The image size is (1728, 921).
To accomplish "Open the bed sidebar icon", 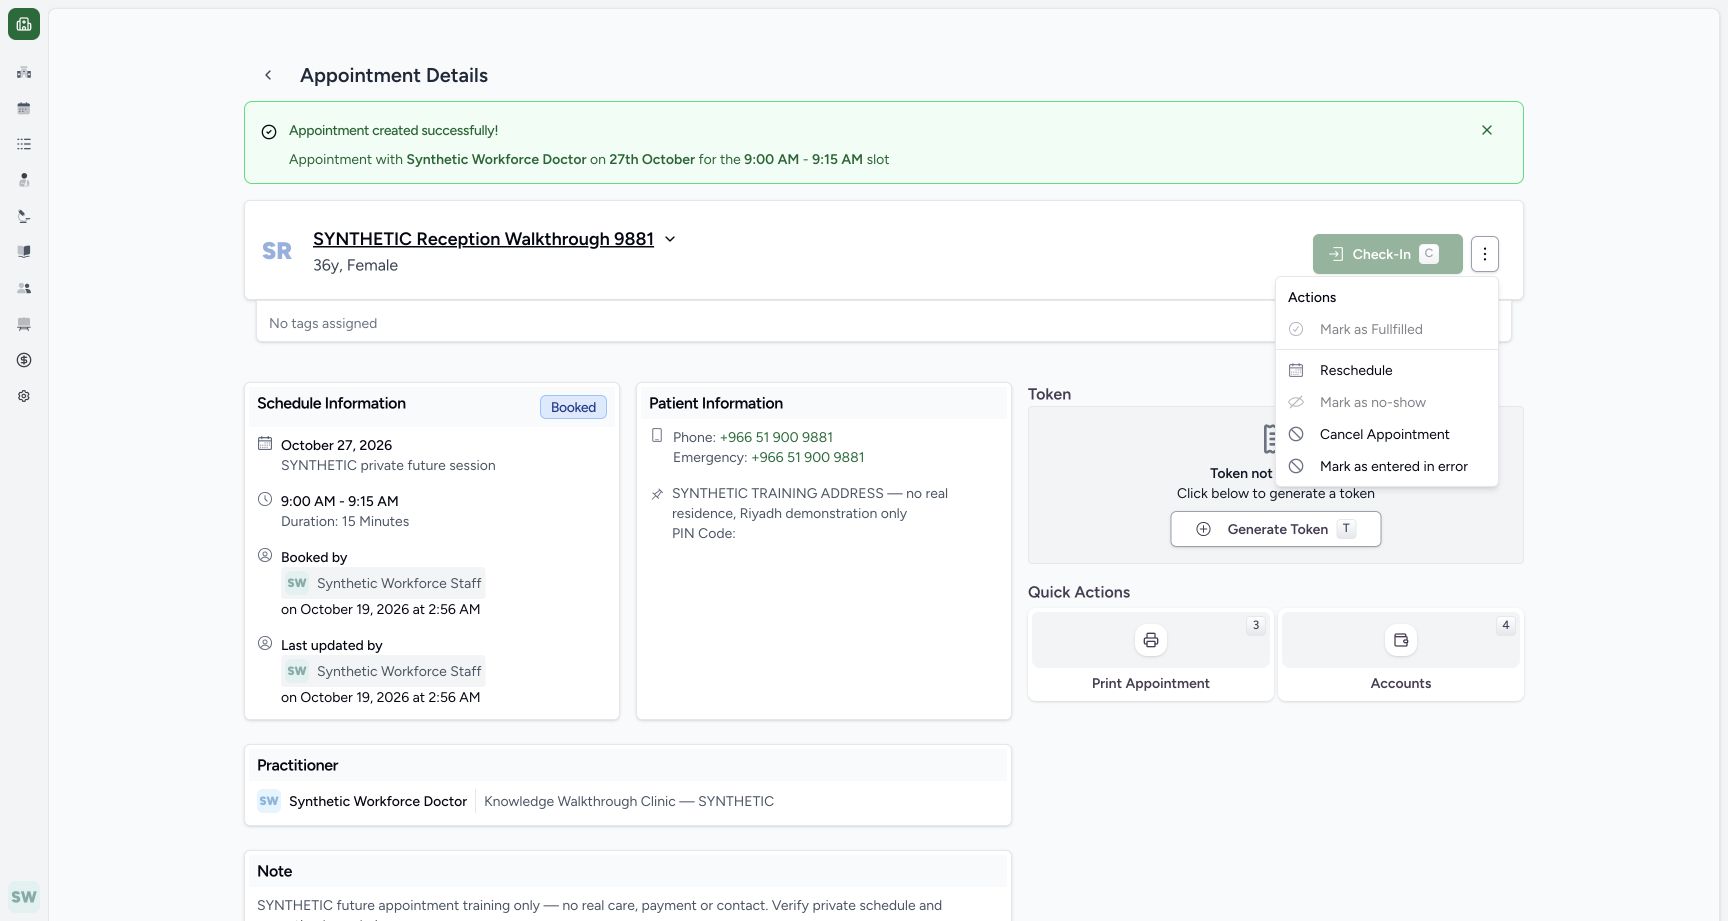I will coord(24,324).
